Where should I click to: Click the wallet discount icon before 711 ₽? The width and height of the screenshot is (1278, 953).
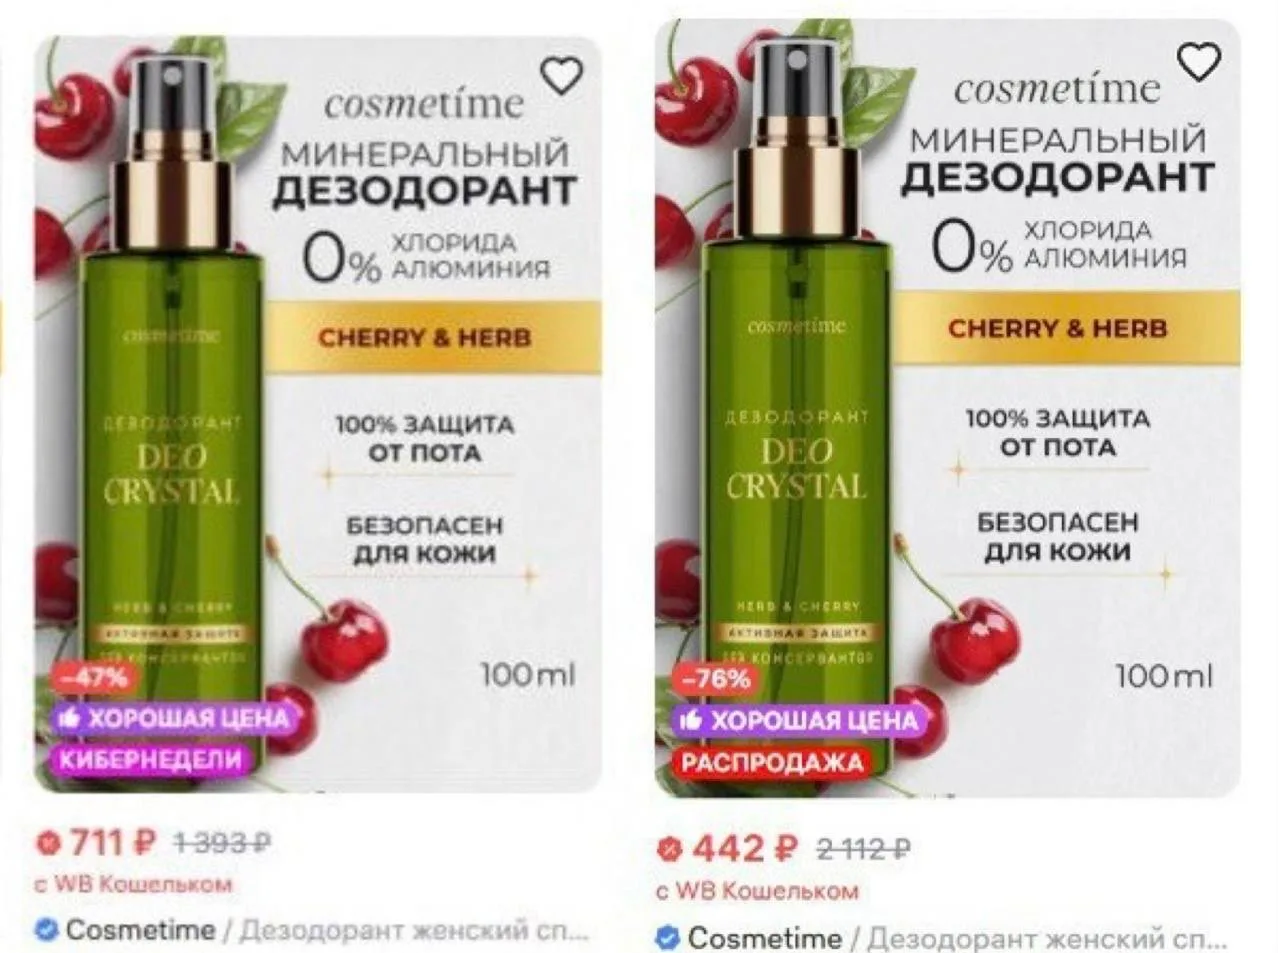tap(47, 843)
